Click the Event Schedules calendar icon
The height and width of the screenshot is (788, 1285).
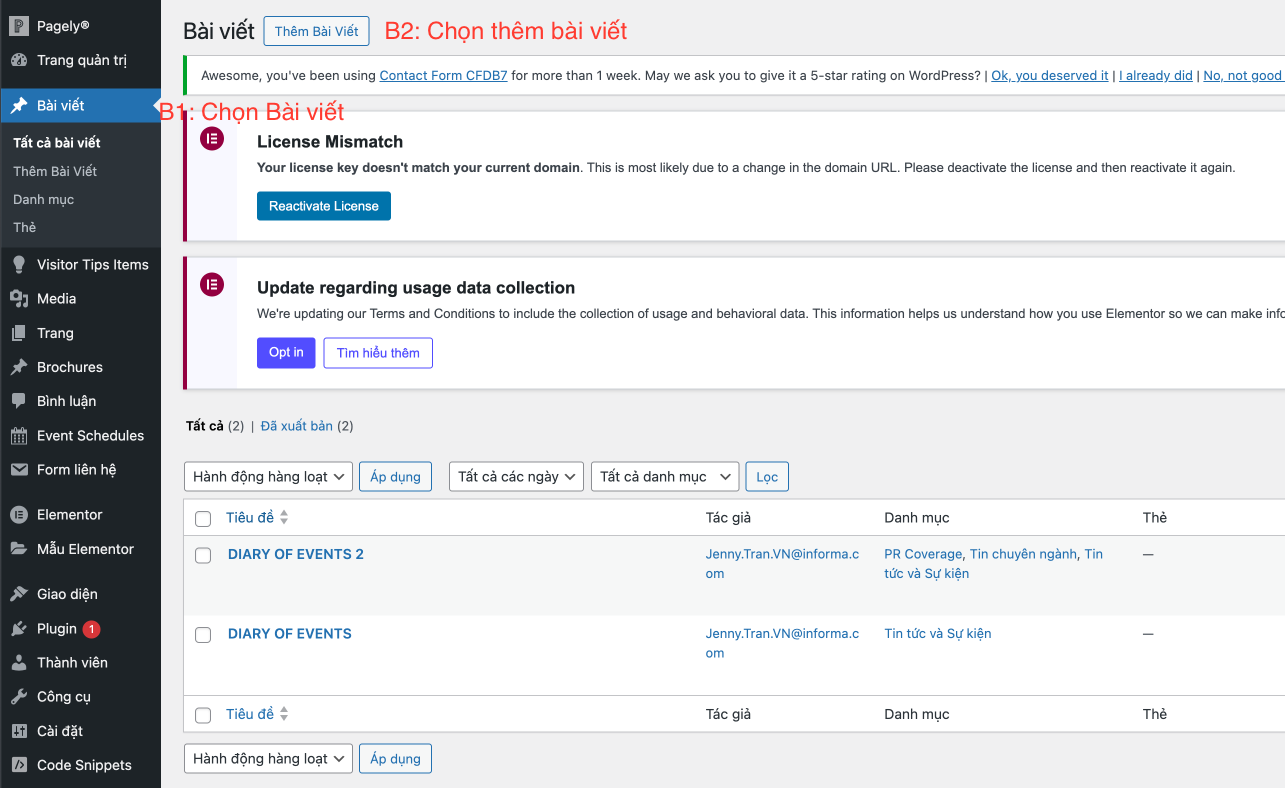tap(19, 436)
